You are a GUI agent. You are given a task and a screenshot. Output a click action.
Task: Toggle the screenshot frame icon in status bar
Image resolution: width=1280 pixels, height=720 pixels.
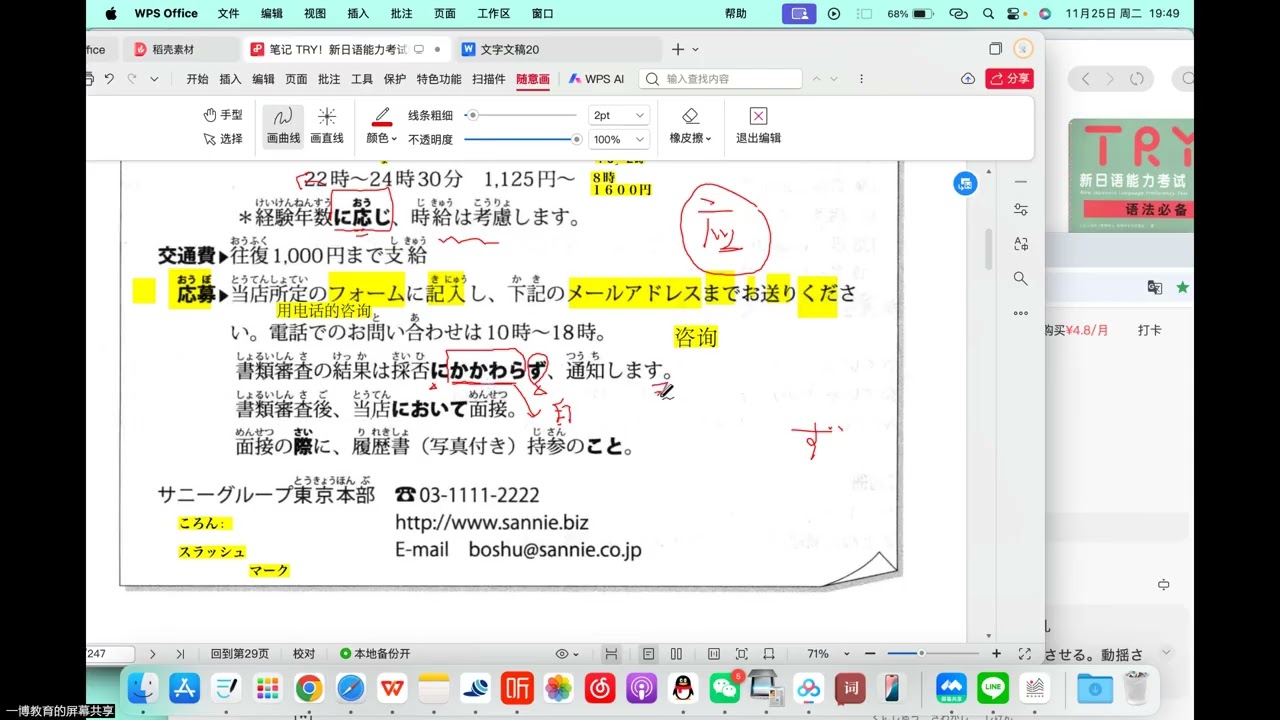pyautogui.click(x=741, y=654)
